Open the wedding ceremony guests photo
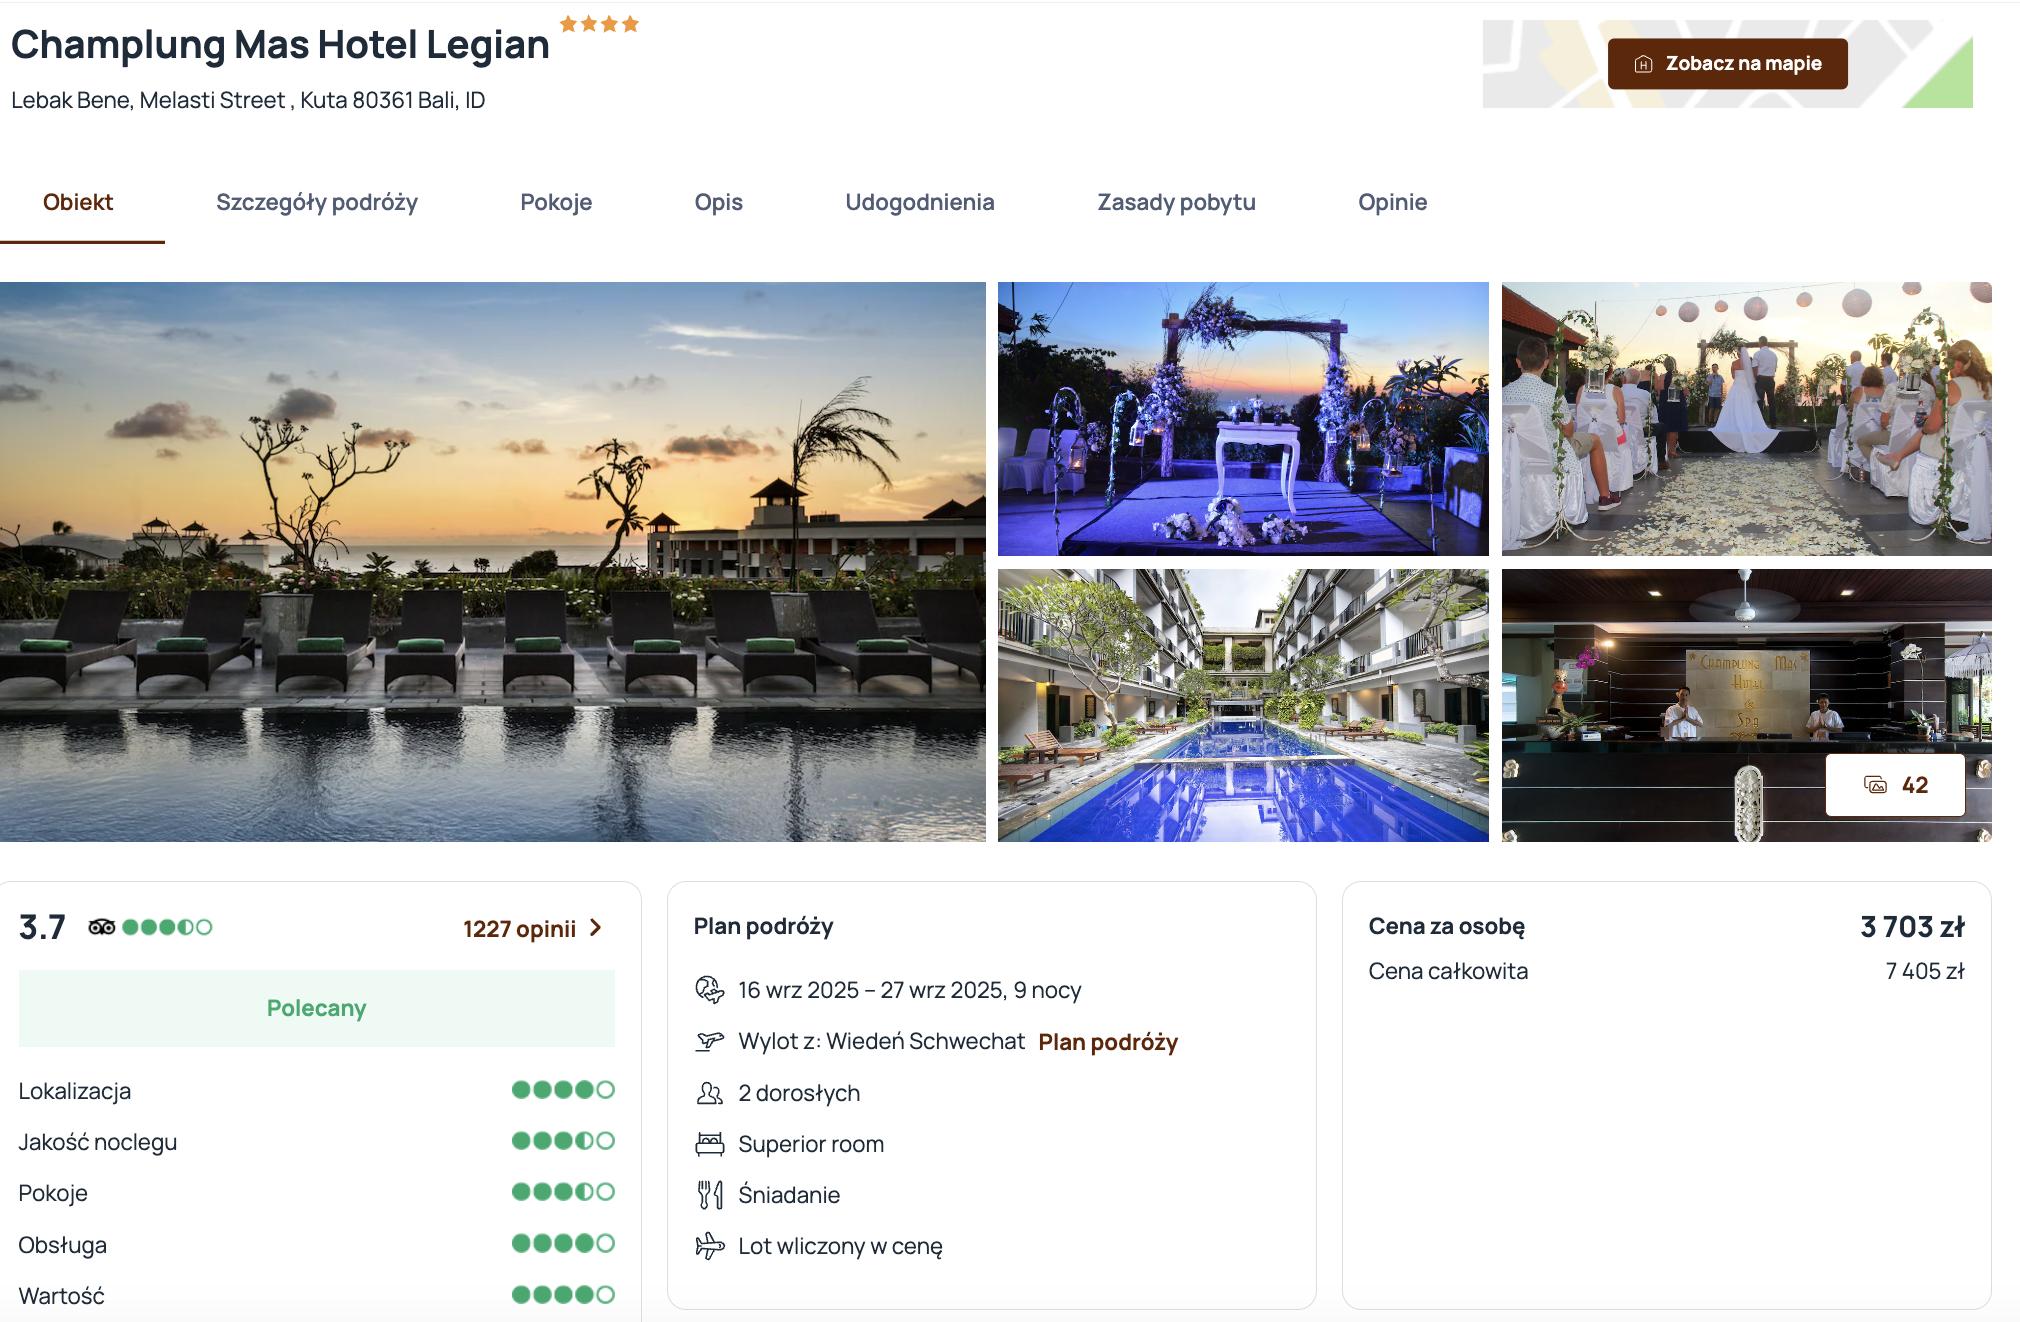Viewport: 2020px width, 1322px height. [1746, 418]
